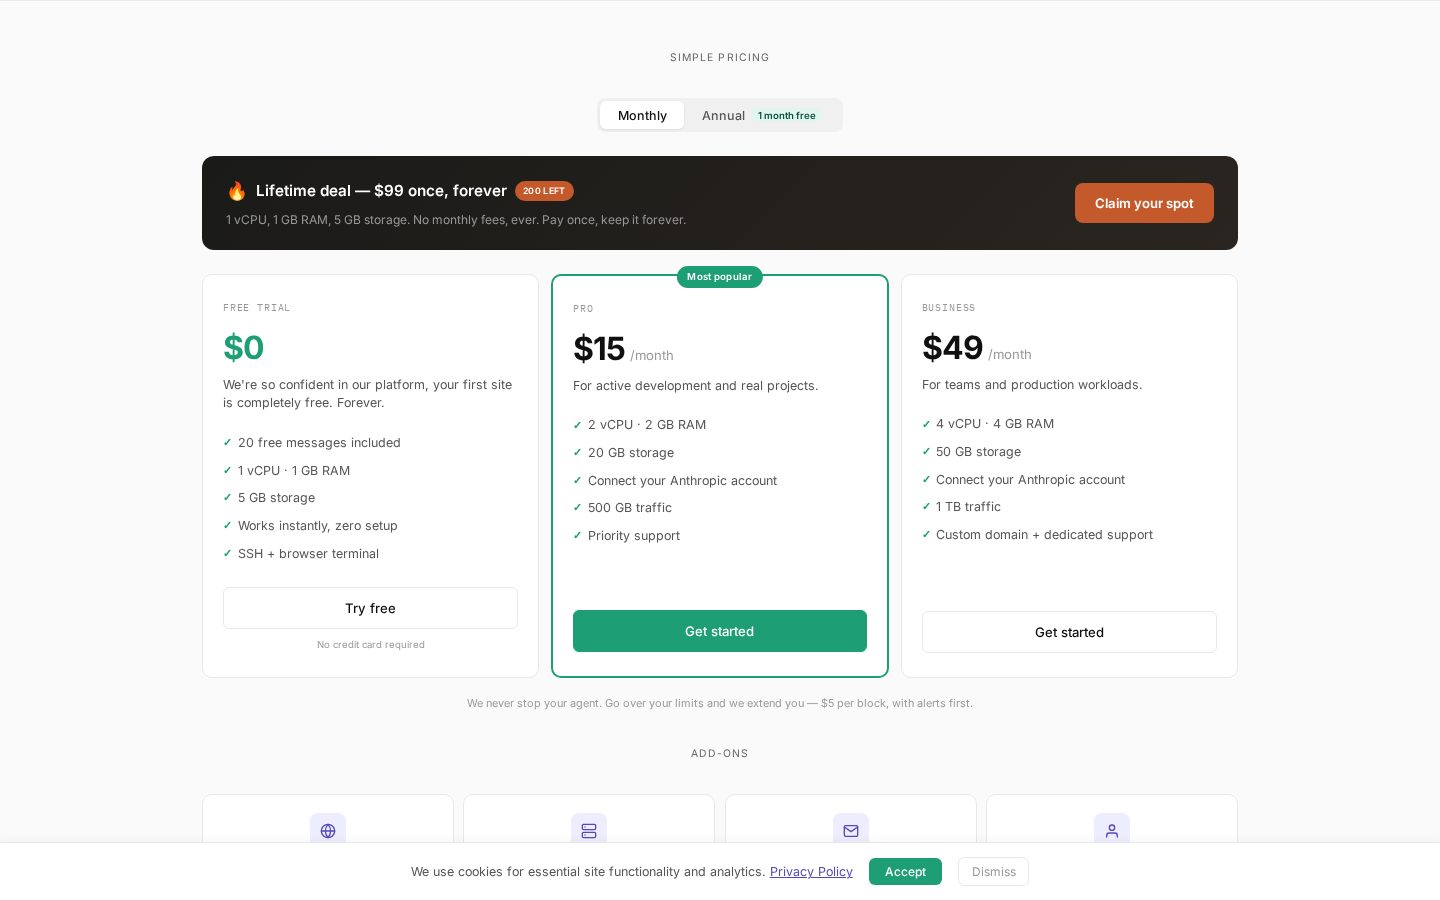Screen dimensions: 1440x900
Task: Click '50 GB storage' feature
Action: 978,451
